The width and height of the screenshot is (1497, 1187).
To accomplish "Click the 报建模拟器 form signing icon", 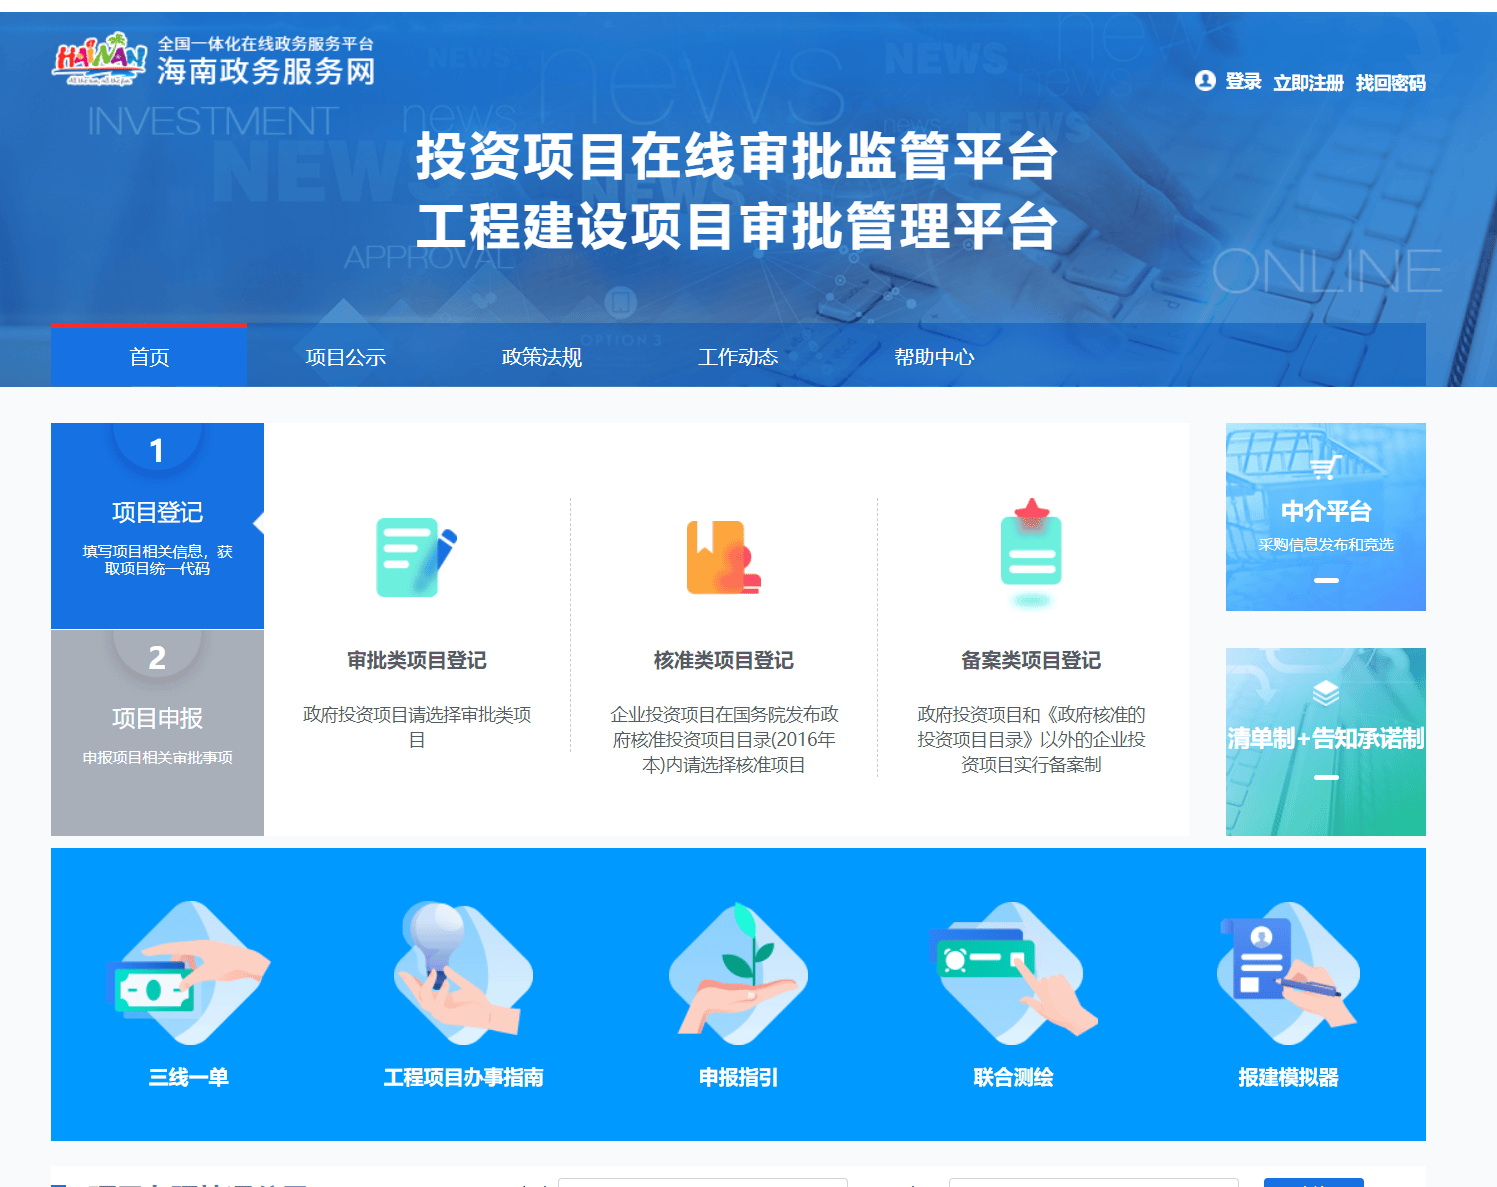I will [1288, 972].
